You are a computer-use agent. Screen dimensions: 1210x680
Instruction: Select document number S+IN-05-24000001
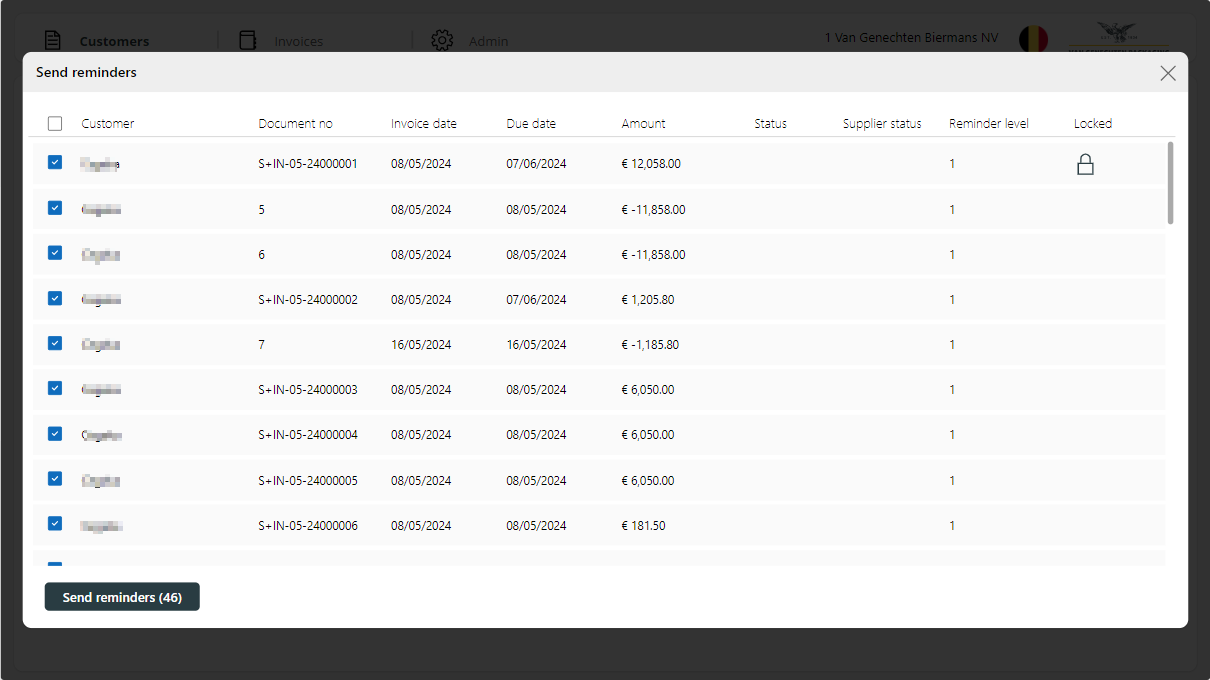(x=308, y=164)
